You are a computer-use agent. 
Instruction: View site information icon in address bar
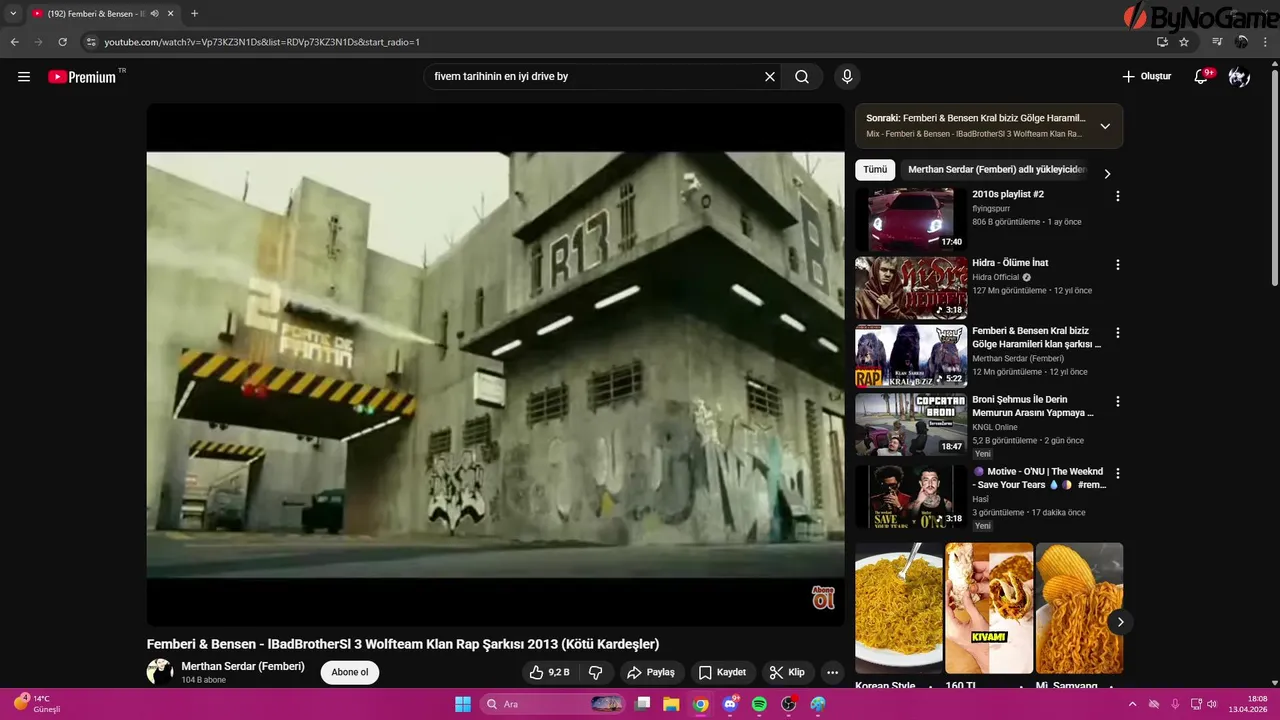click(x=91, y=42)
